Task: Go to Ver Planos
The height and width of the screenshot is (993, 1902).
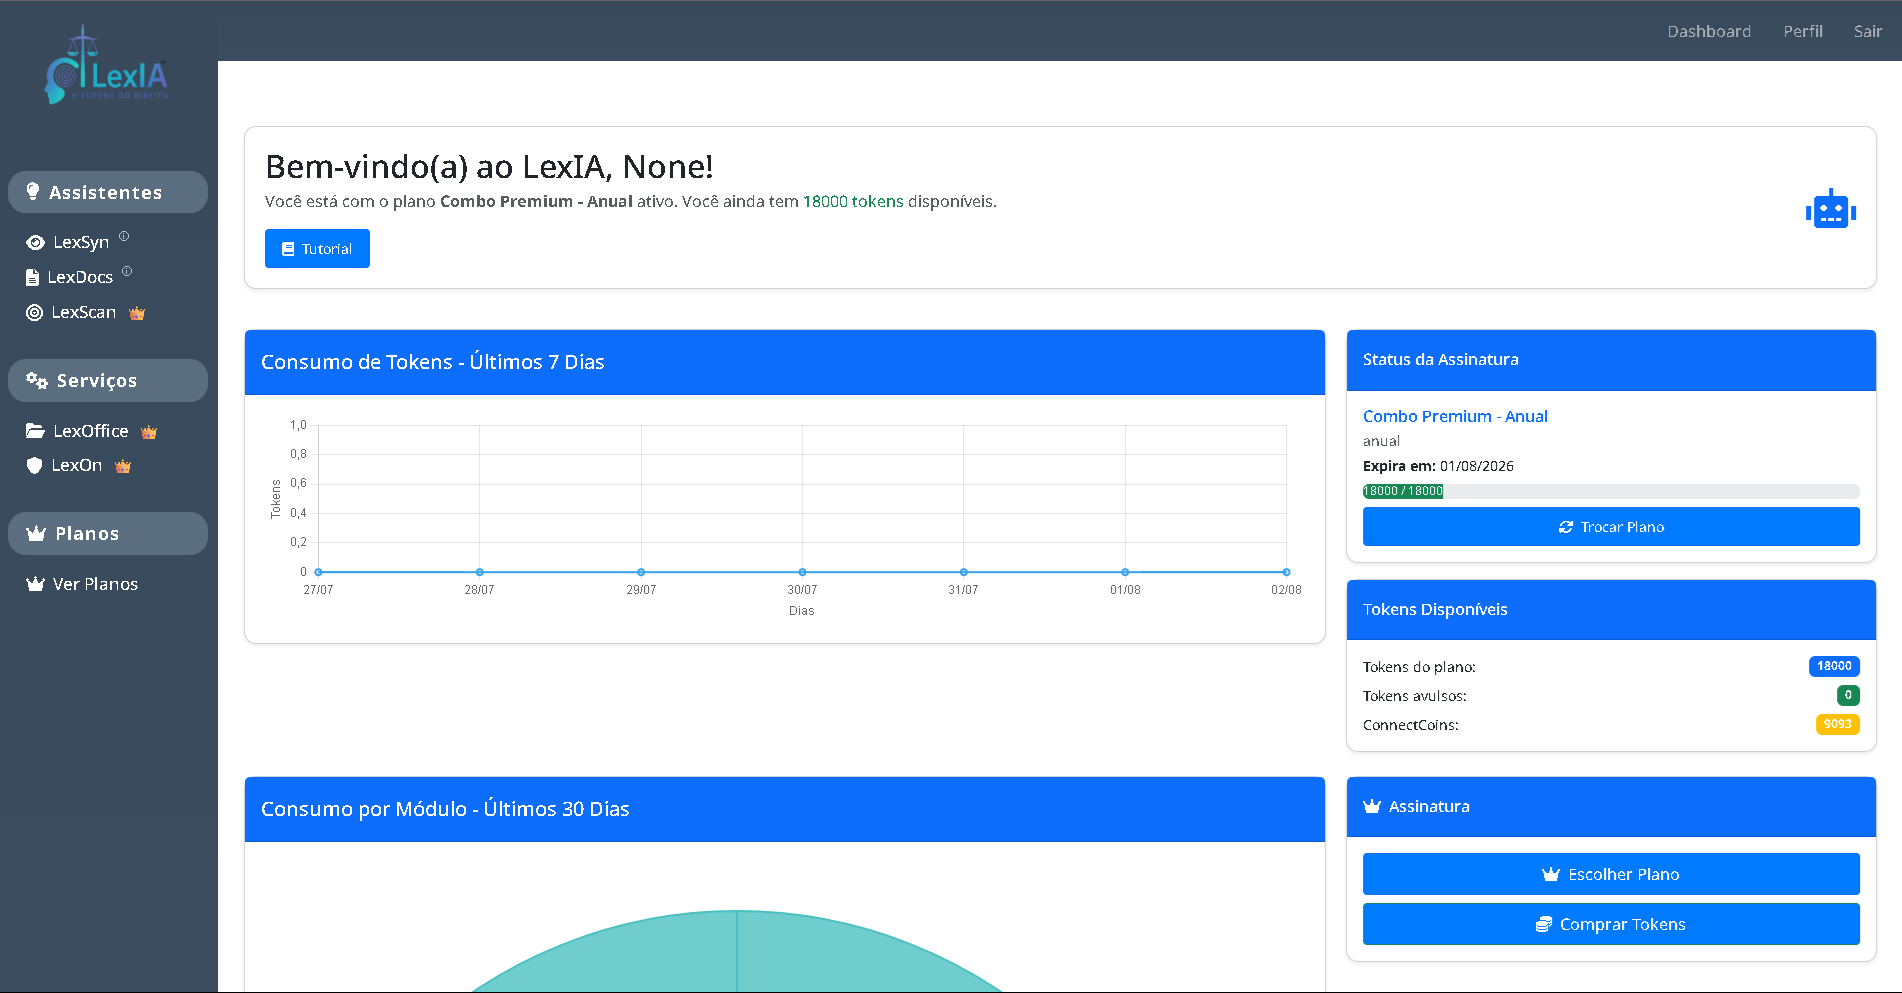Action: point(95,584)
